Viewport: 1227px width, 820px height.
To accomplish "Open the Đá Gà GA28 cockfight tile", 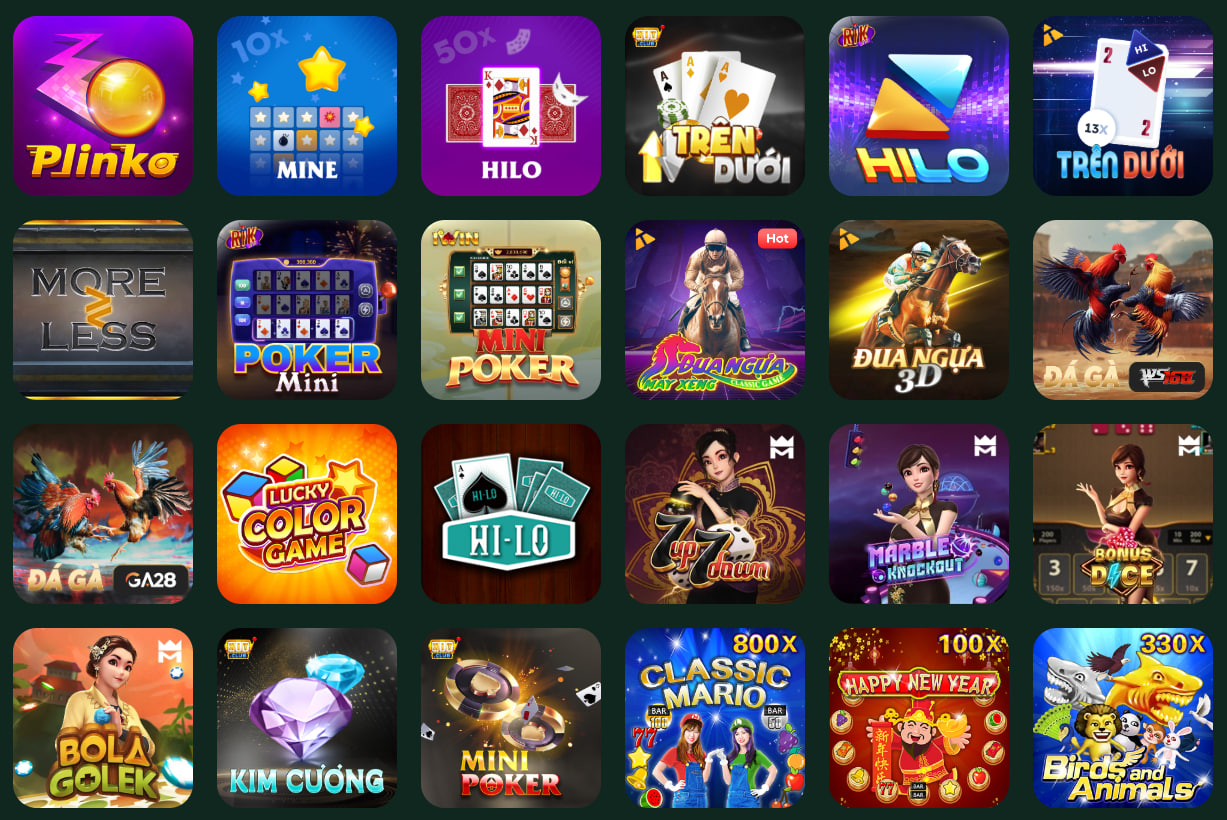I will click(x=103, y=514).
